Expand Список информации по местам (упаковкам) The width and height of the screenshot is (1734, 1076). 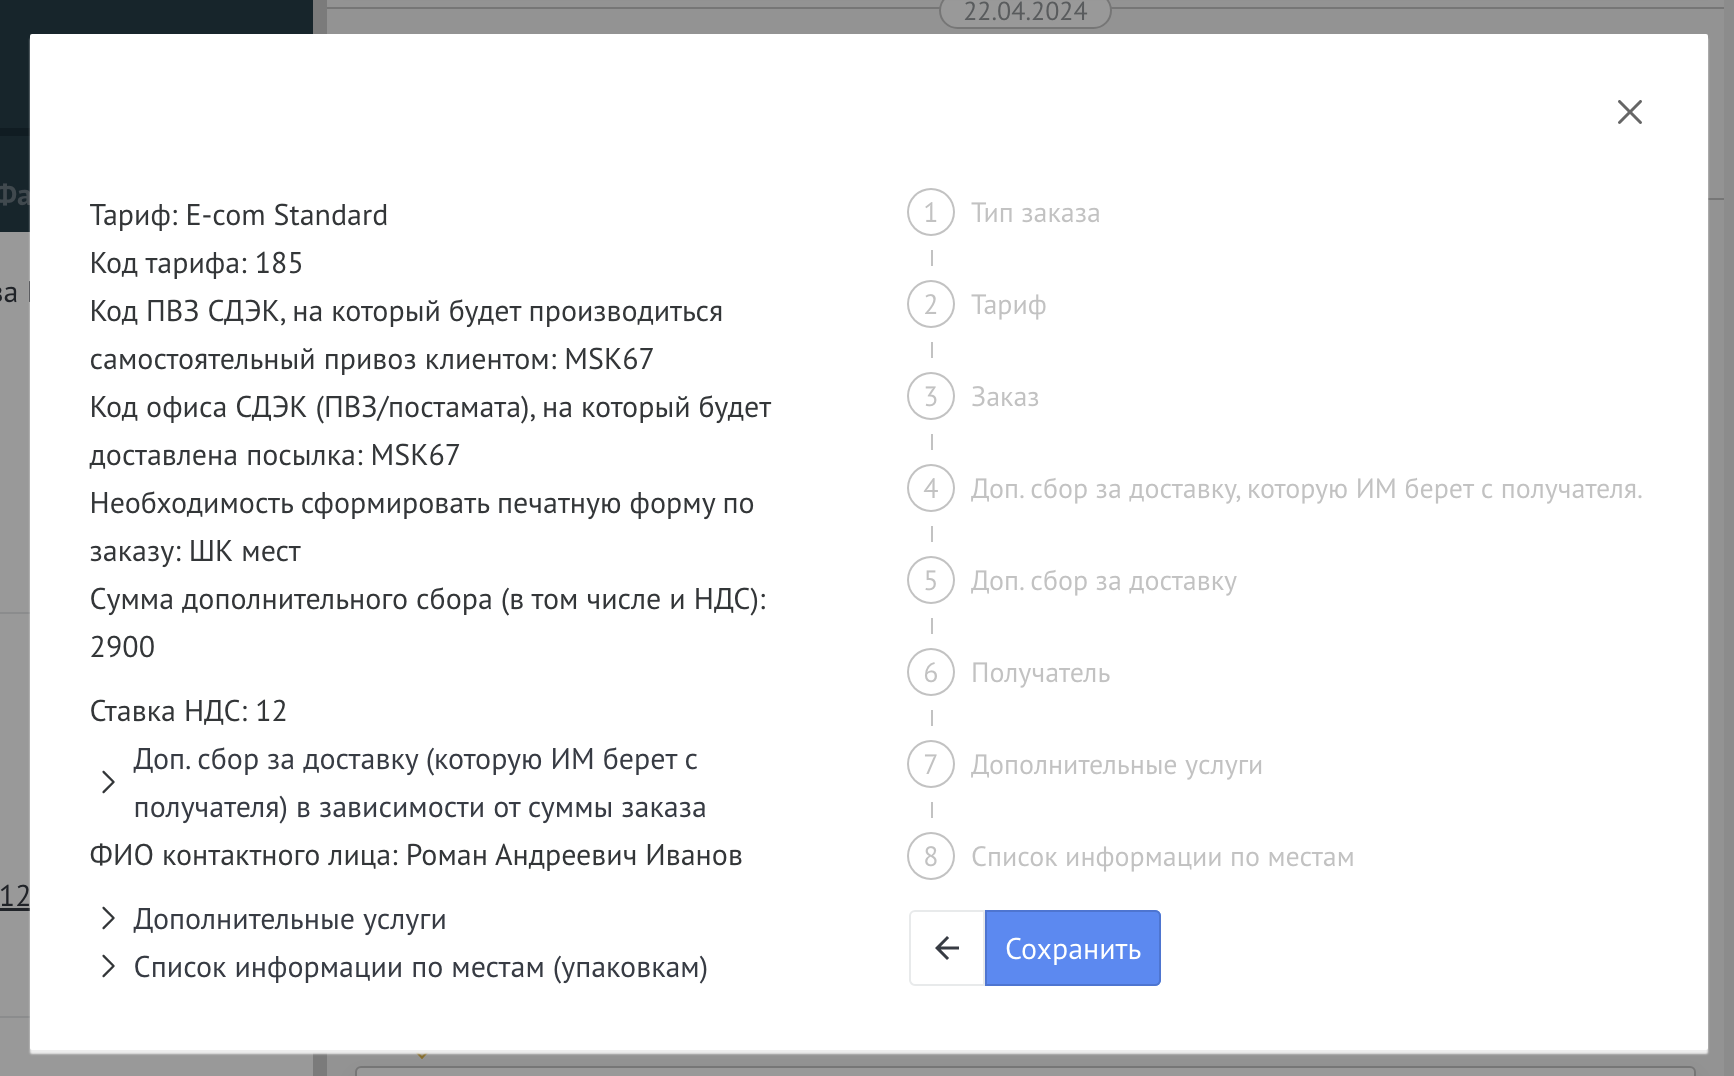[108, 967]
